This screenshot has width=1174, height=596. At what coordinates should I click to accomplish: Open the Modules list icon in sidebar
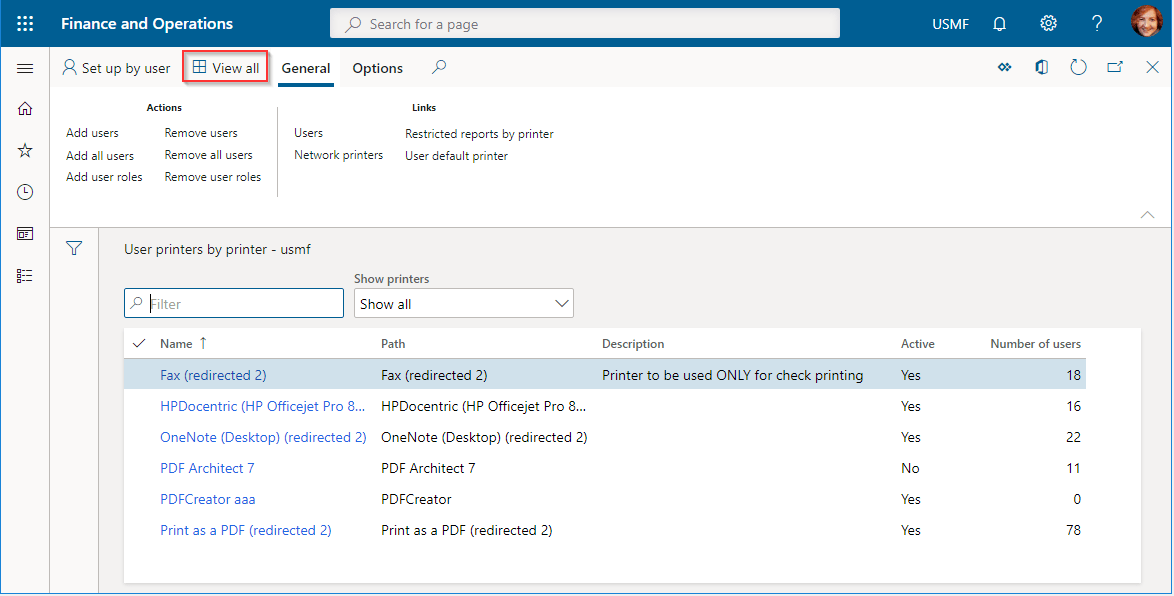pyautogui.click(x=25, y=275)
